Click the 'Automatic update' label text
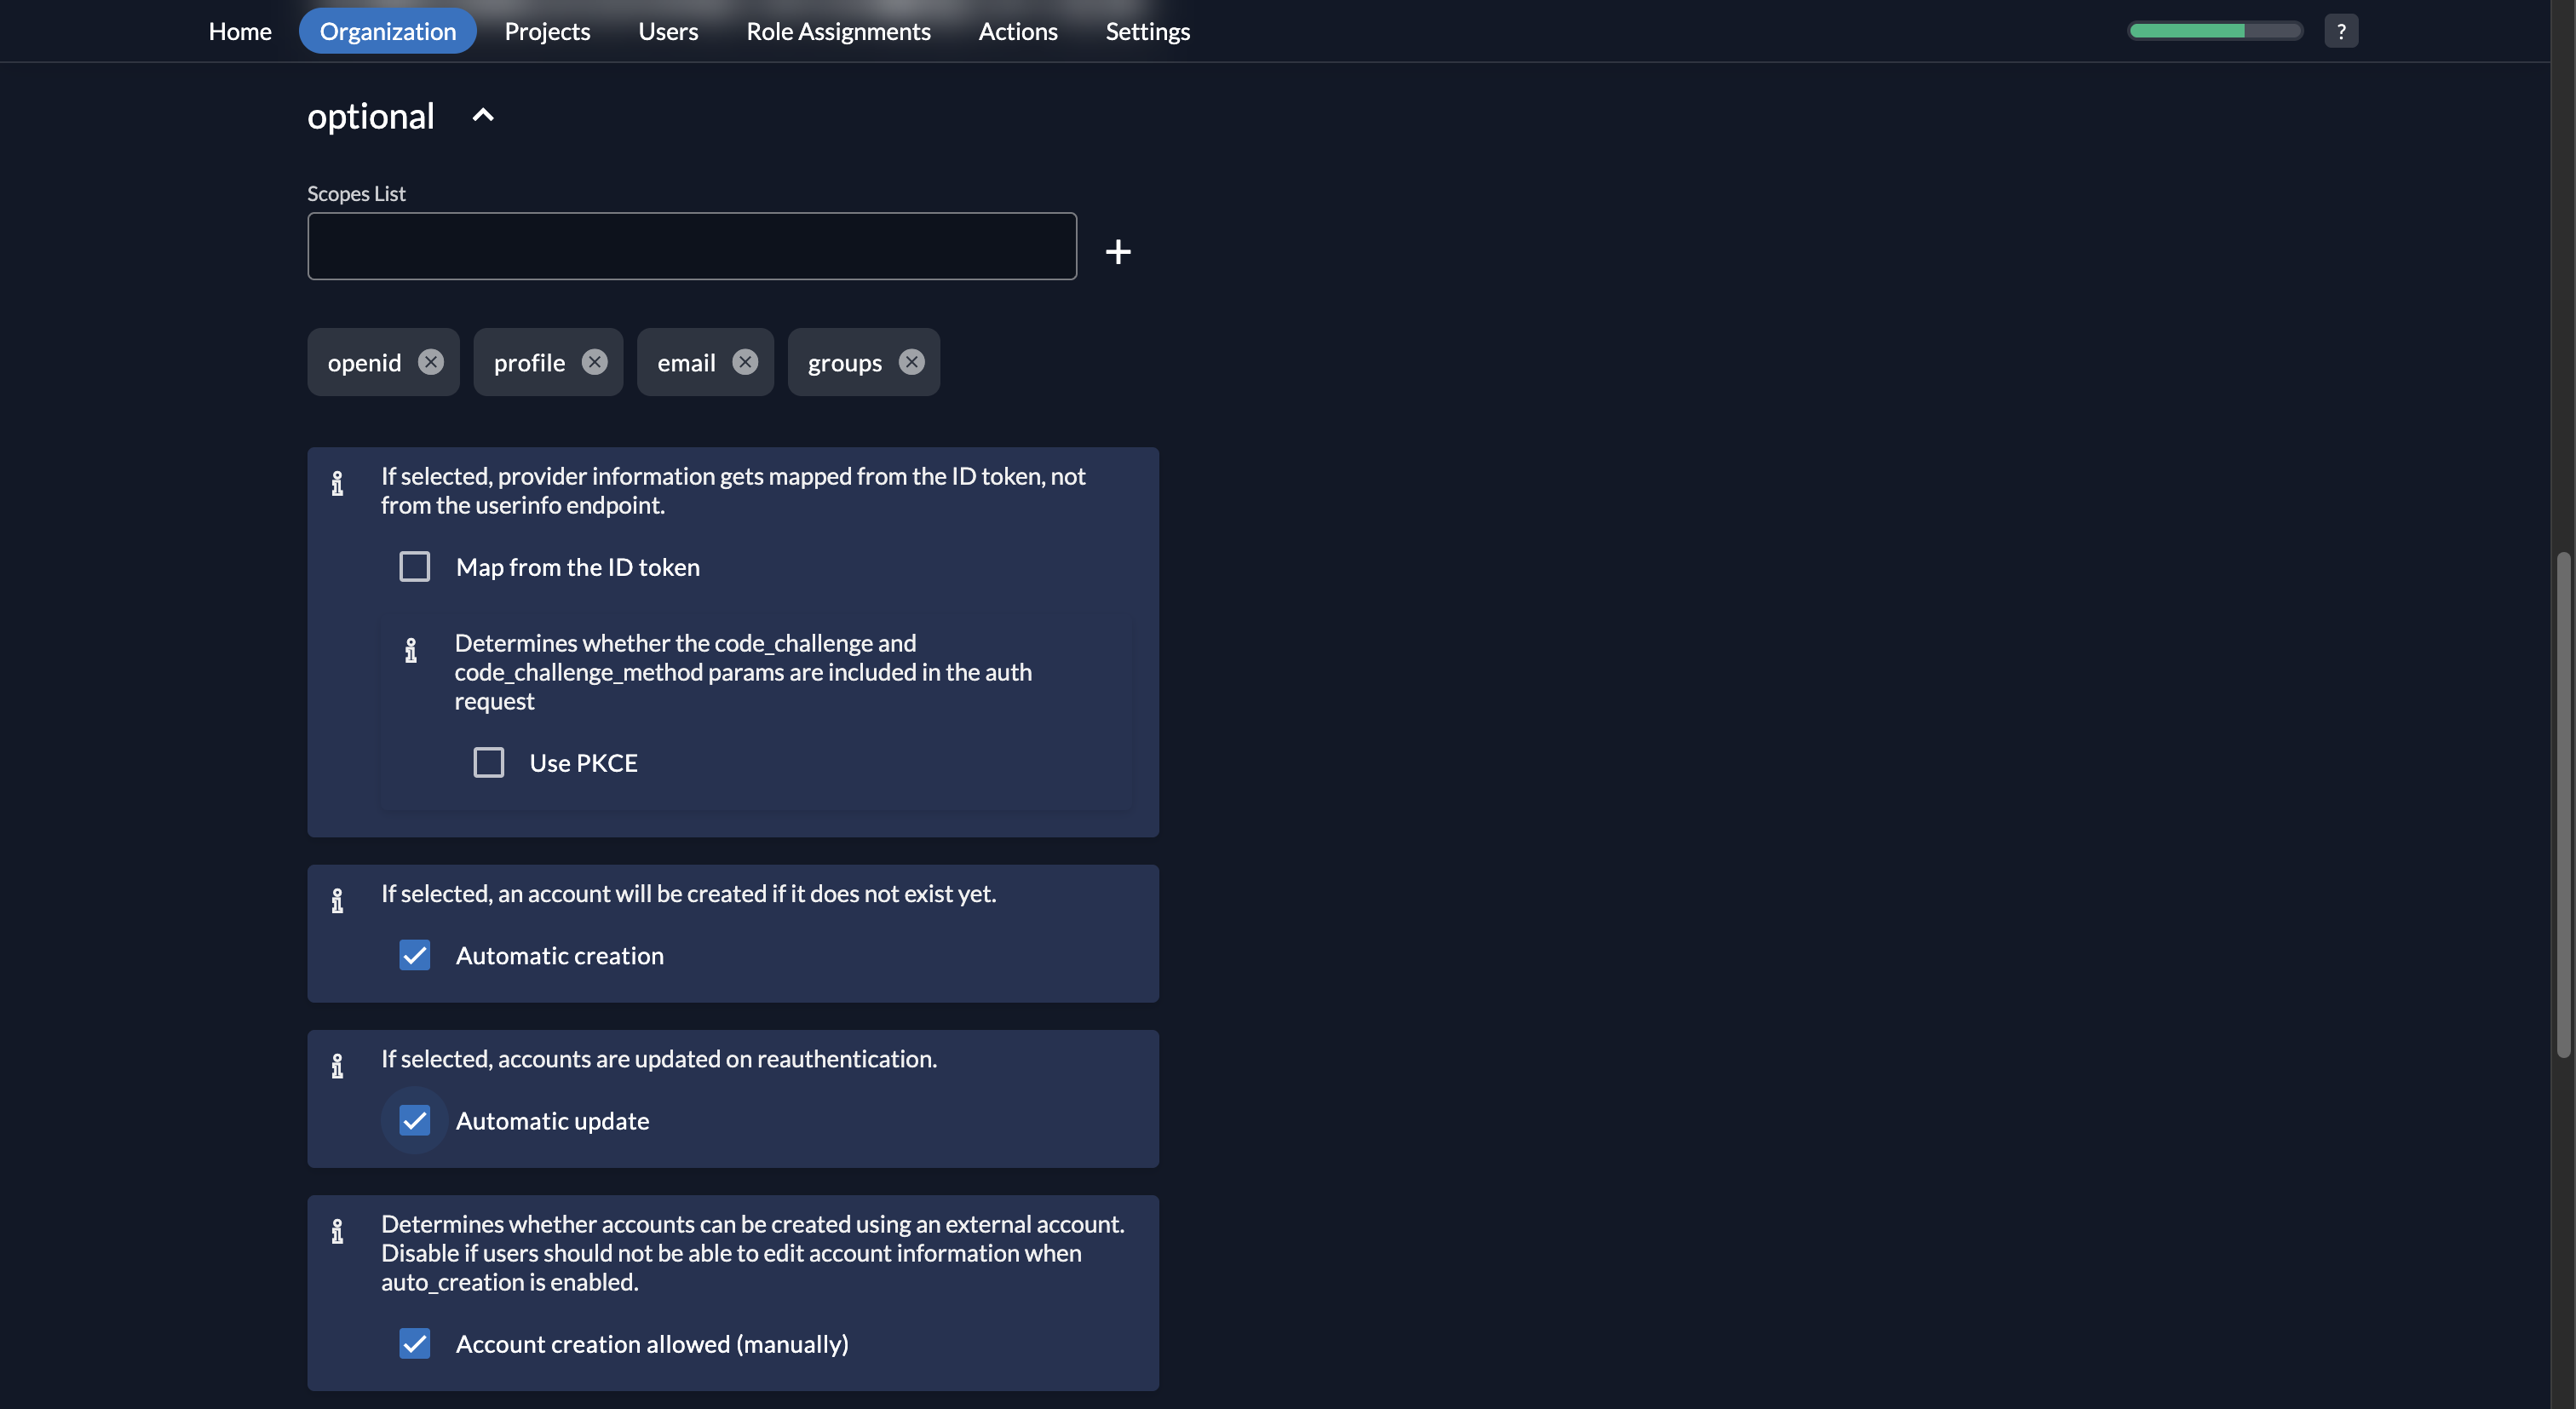The image size is (2576, 1409). click(x=553, y=1120)
